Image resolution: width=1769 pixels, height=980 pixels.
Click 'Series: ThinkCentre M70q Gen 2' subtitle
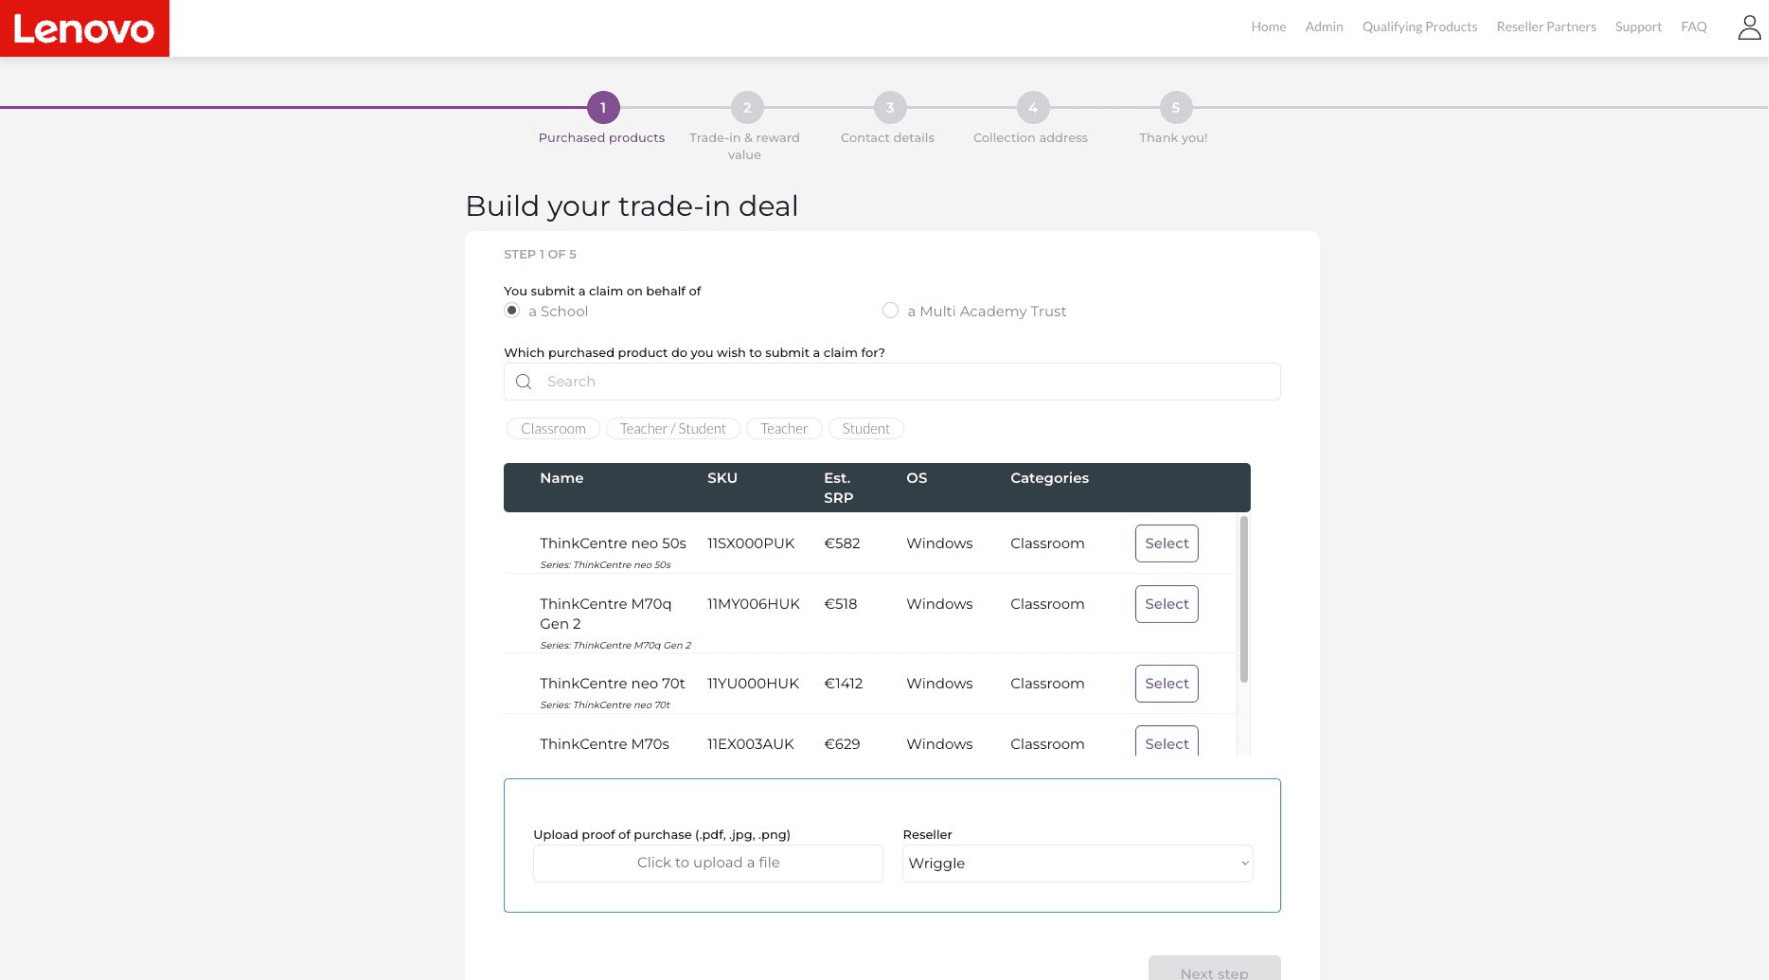tap(615, 646)
